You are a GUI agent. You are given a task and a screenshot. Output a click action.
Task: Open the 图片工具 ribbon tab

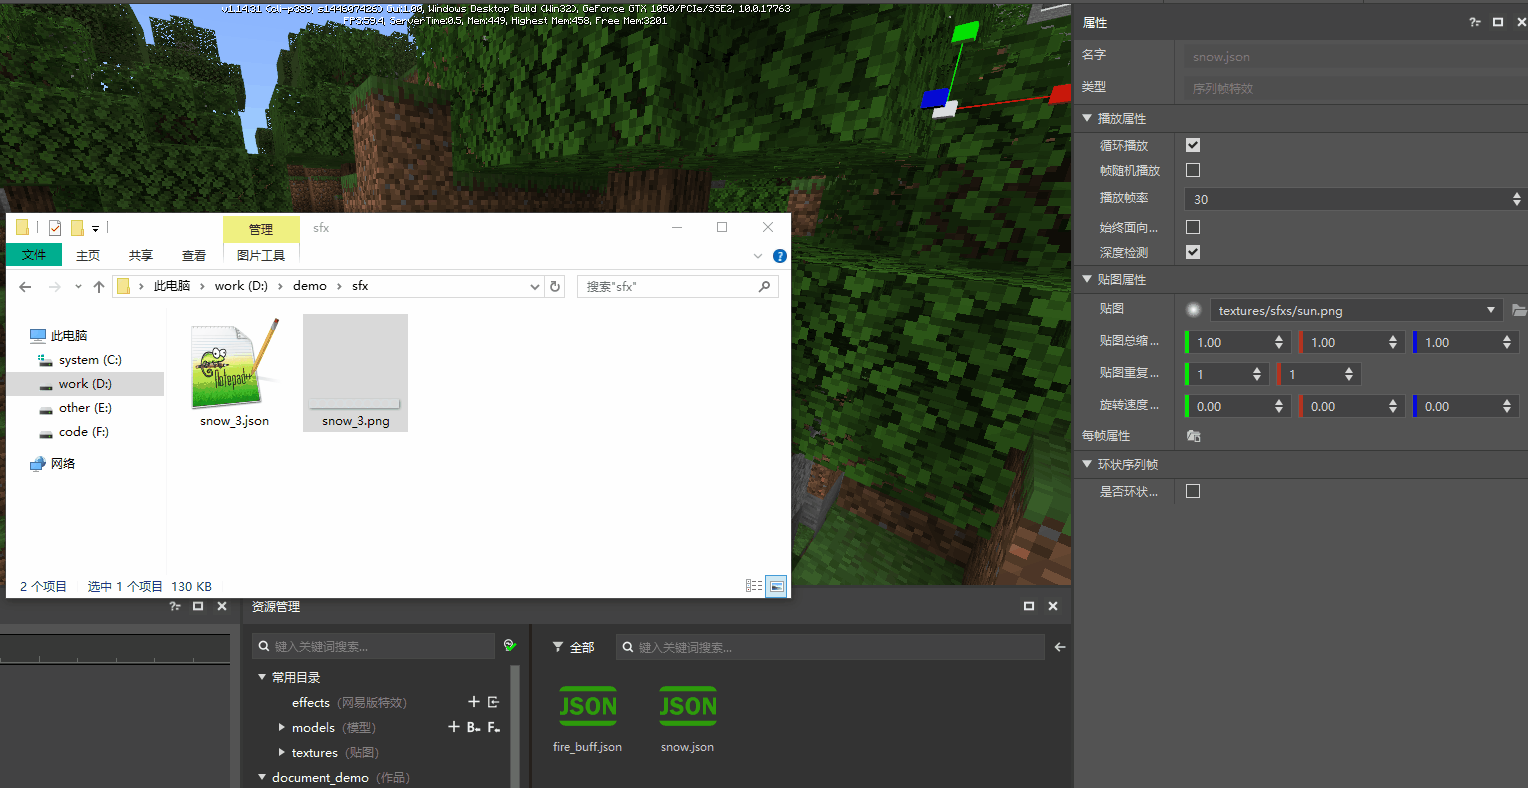click(x=261, y=256)
